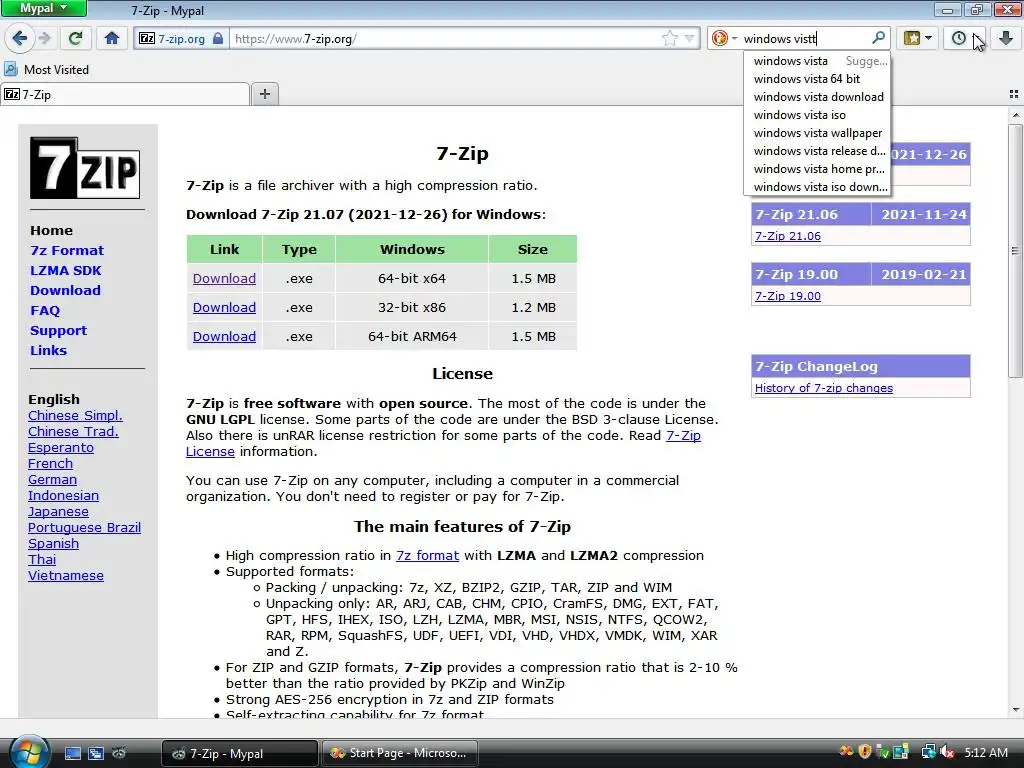Download the 64-bit x64 .exe
This screenshot has width=1024, height=768.
point(224,278)
